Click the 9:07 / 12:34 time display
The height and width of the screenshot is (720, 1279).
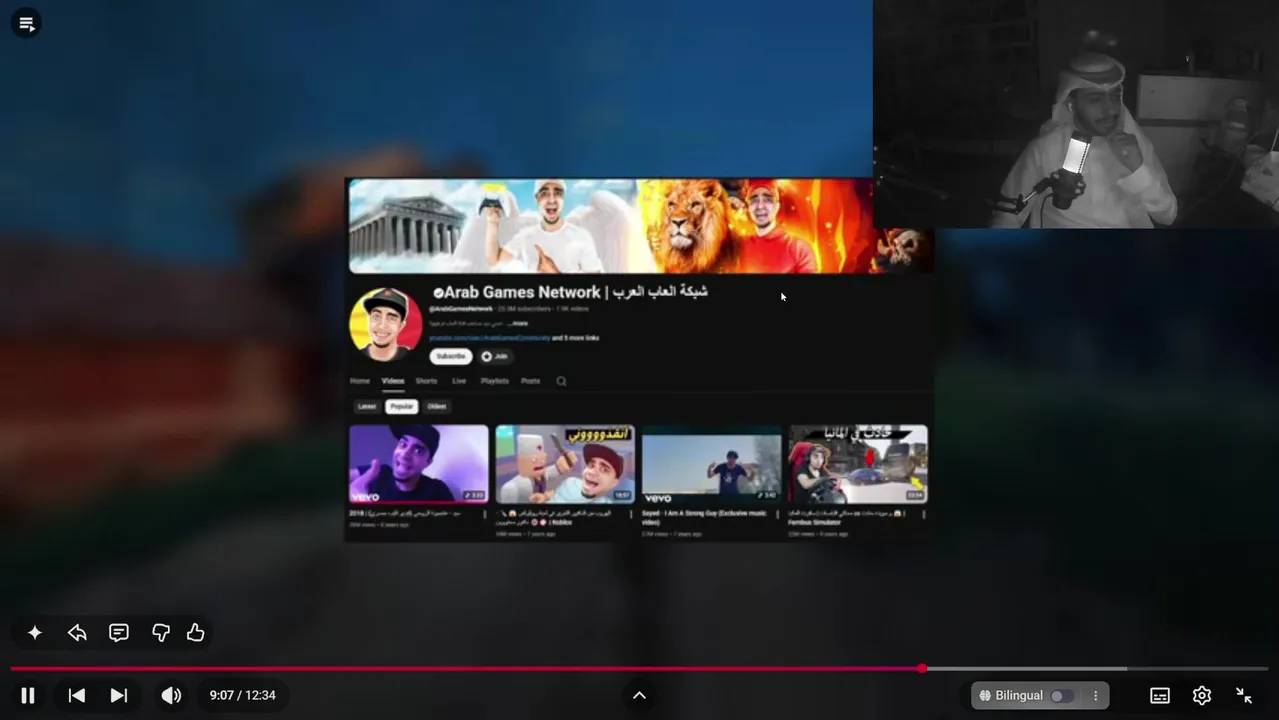click(x=242, y=695)
